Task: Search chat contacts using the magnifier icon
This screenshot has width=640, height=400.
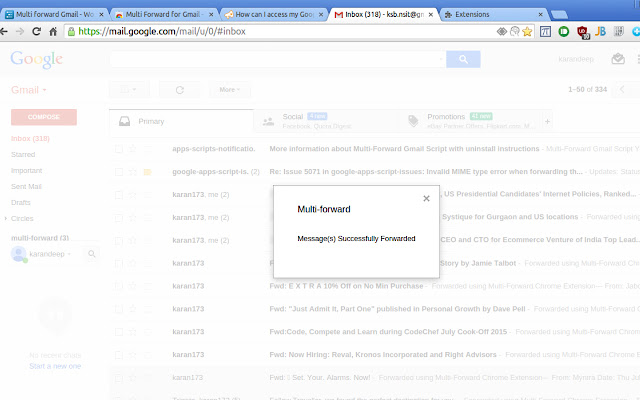Action: pyautogui.click(x=92, y=254)
